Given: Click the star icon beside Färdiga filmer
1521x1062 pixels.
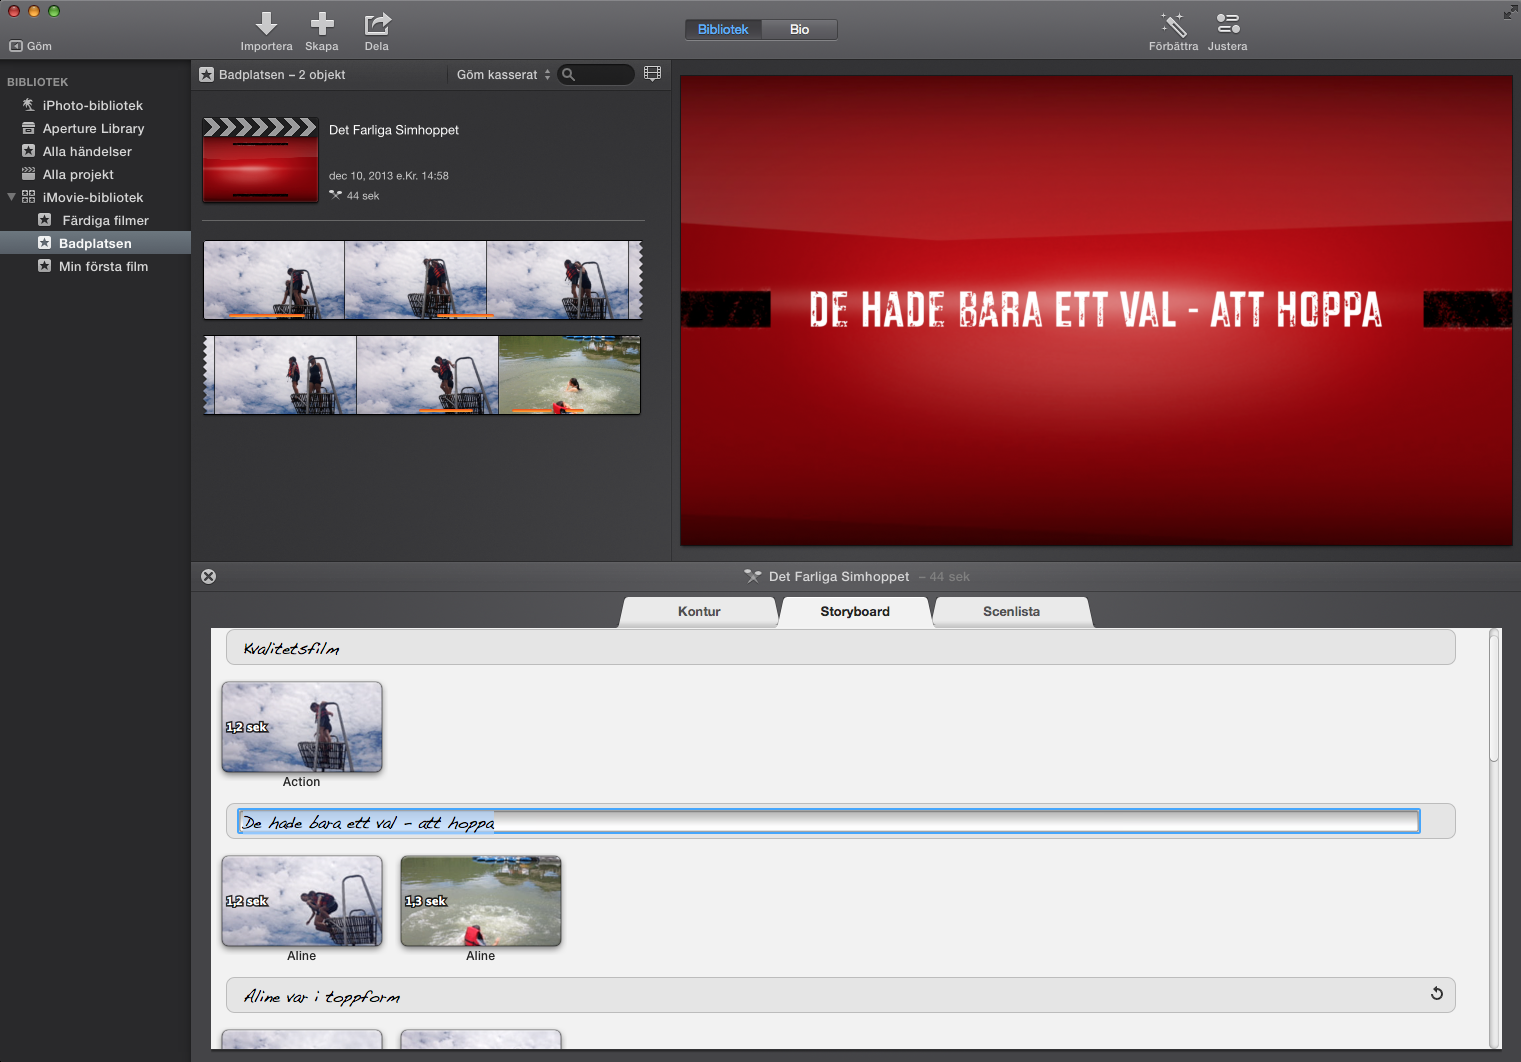Looking at the screenshot, I should pos(44,220).
